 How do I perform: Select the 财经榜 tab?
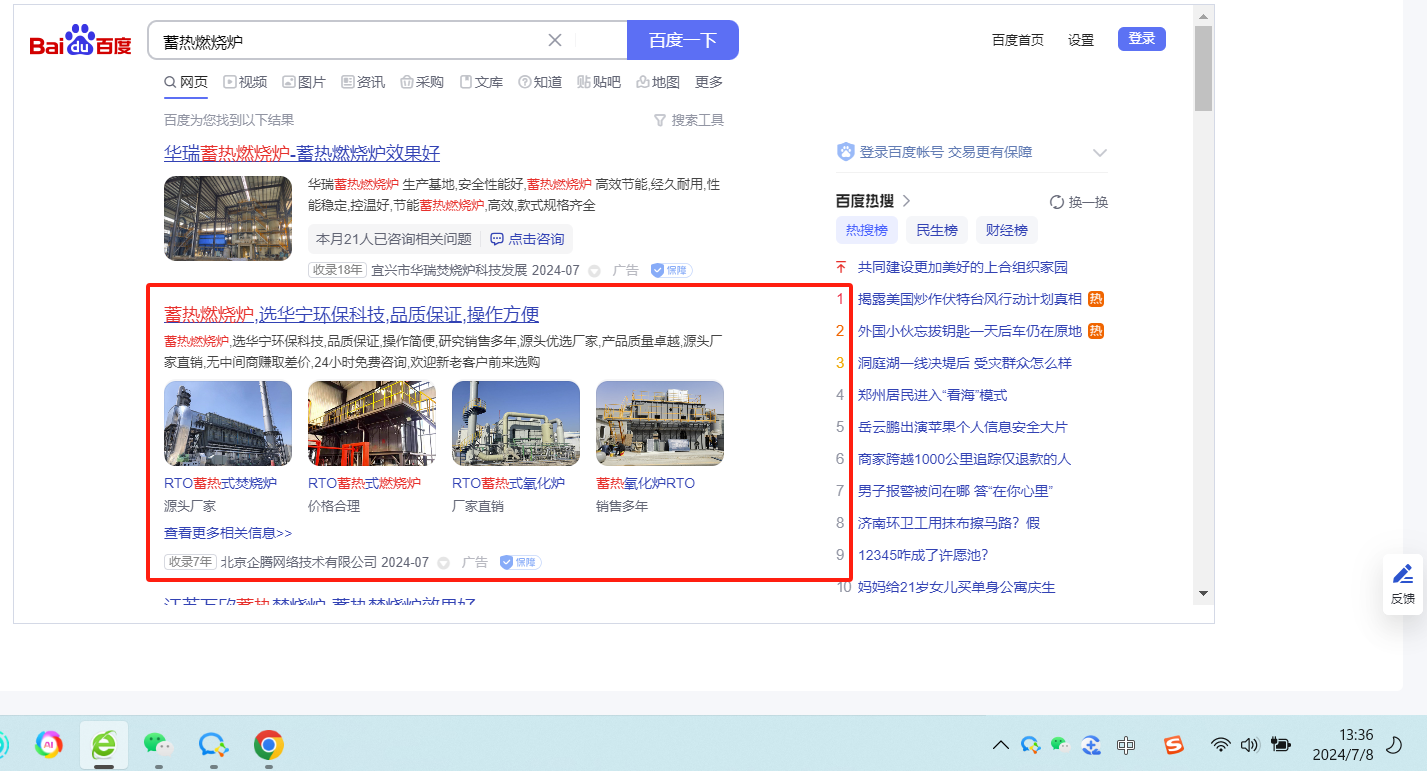coord(1006,230)
